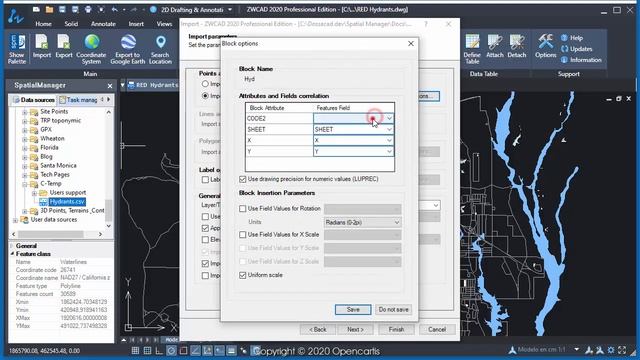Screen dimensions: 640x360
Task: Open the X Features Field dropdown
Action: pyautogui.click(x=353, y=140)
